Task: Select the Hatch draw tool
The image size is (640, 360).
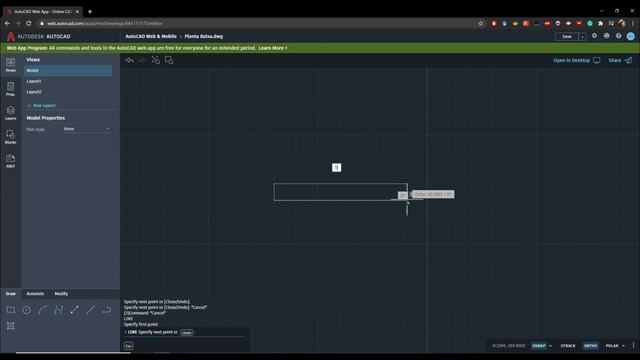Action: (x=11, y=326)
